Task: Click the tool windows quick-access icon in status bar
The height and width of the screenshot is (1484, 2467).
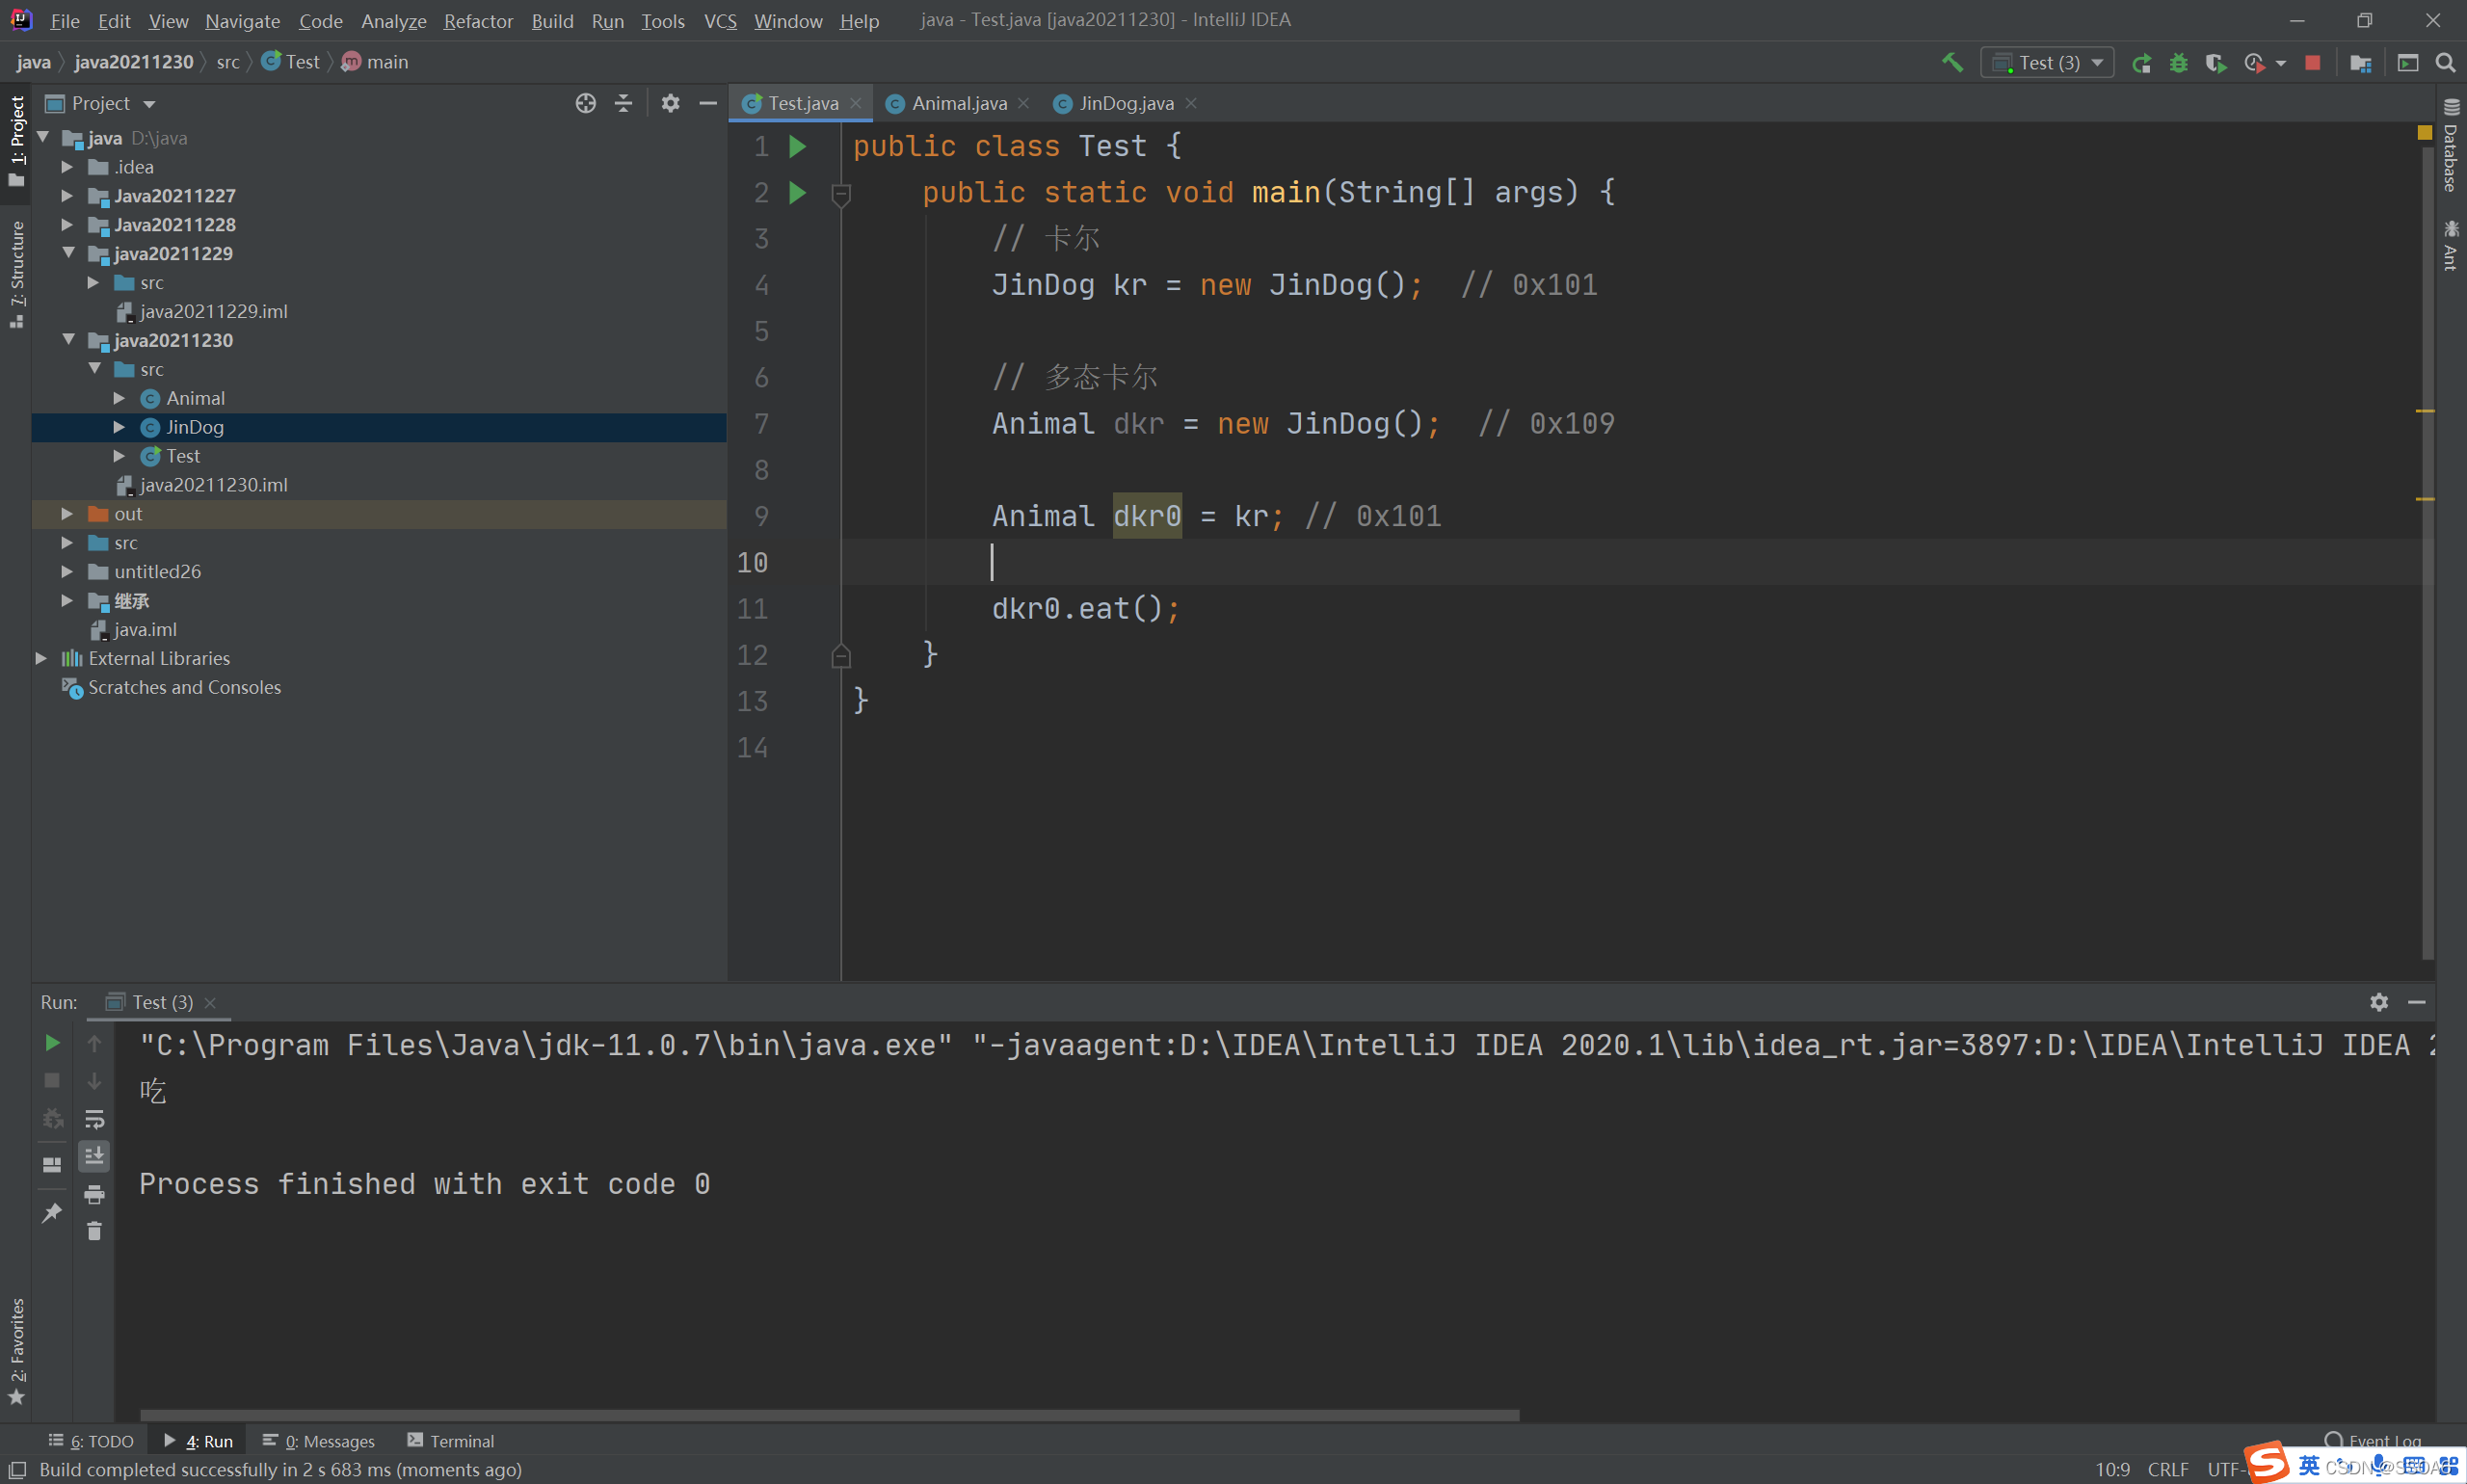Action: point(17,1470)
